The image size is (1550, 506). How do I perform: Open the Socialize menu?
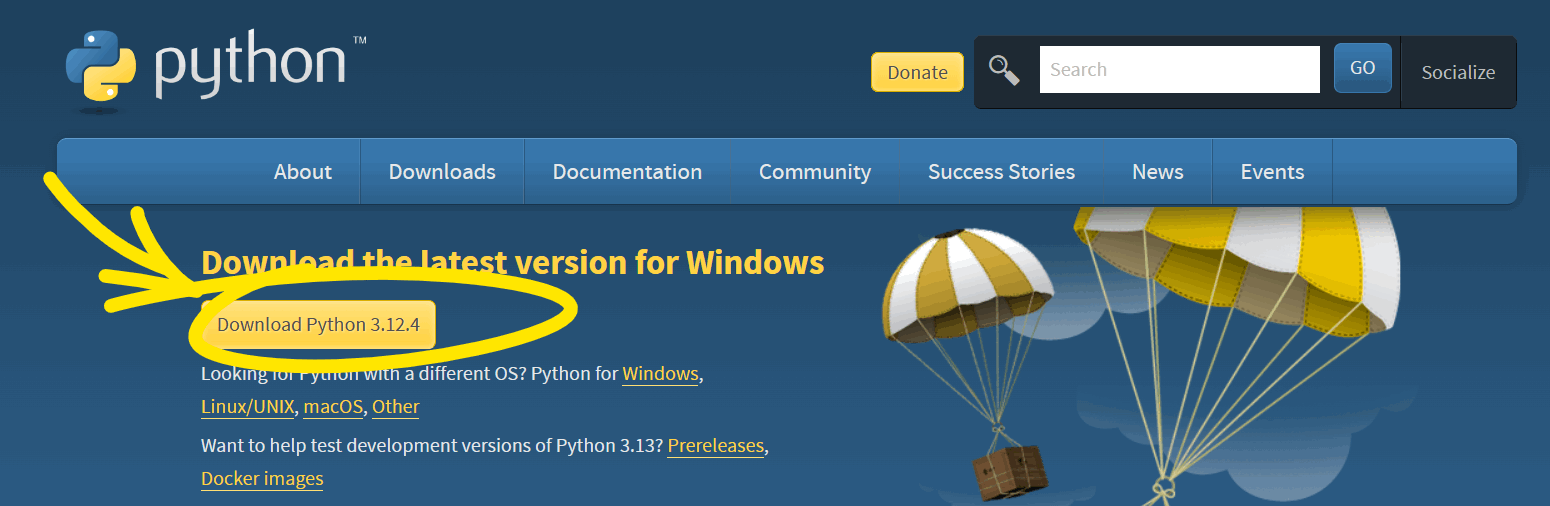(x=1458, y=72)
